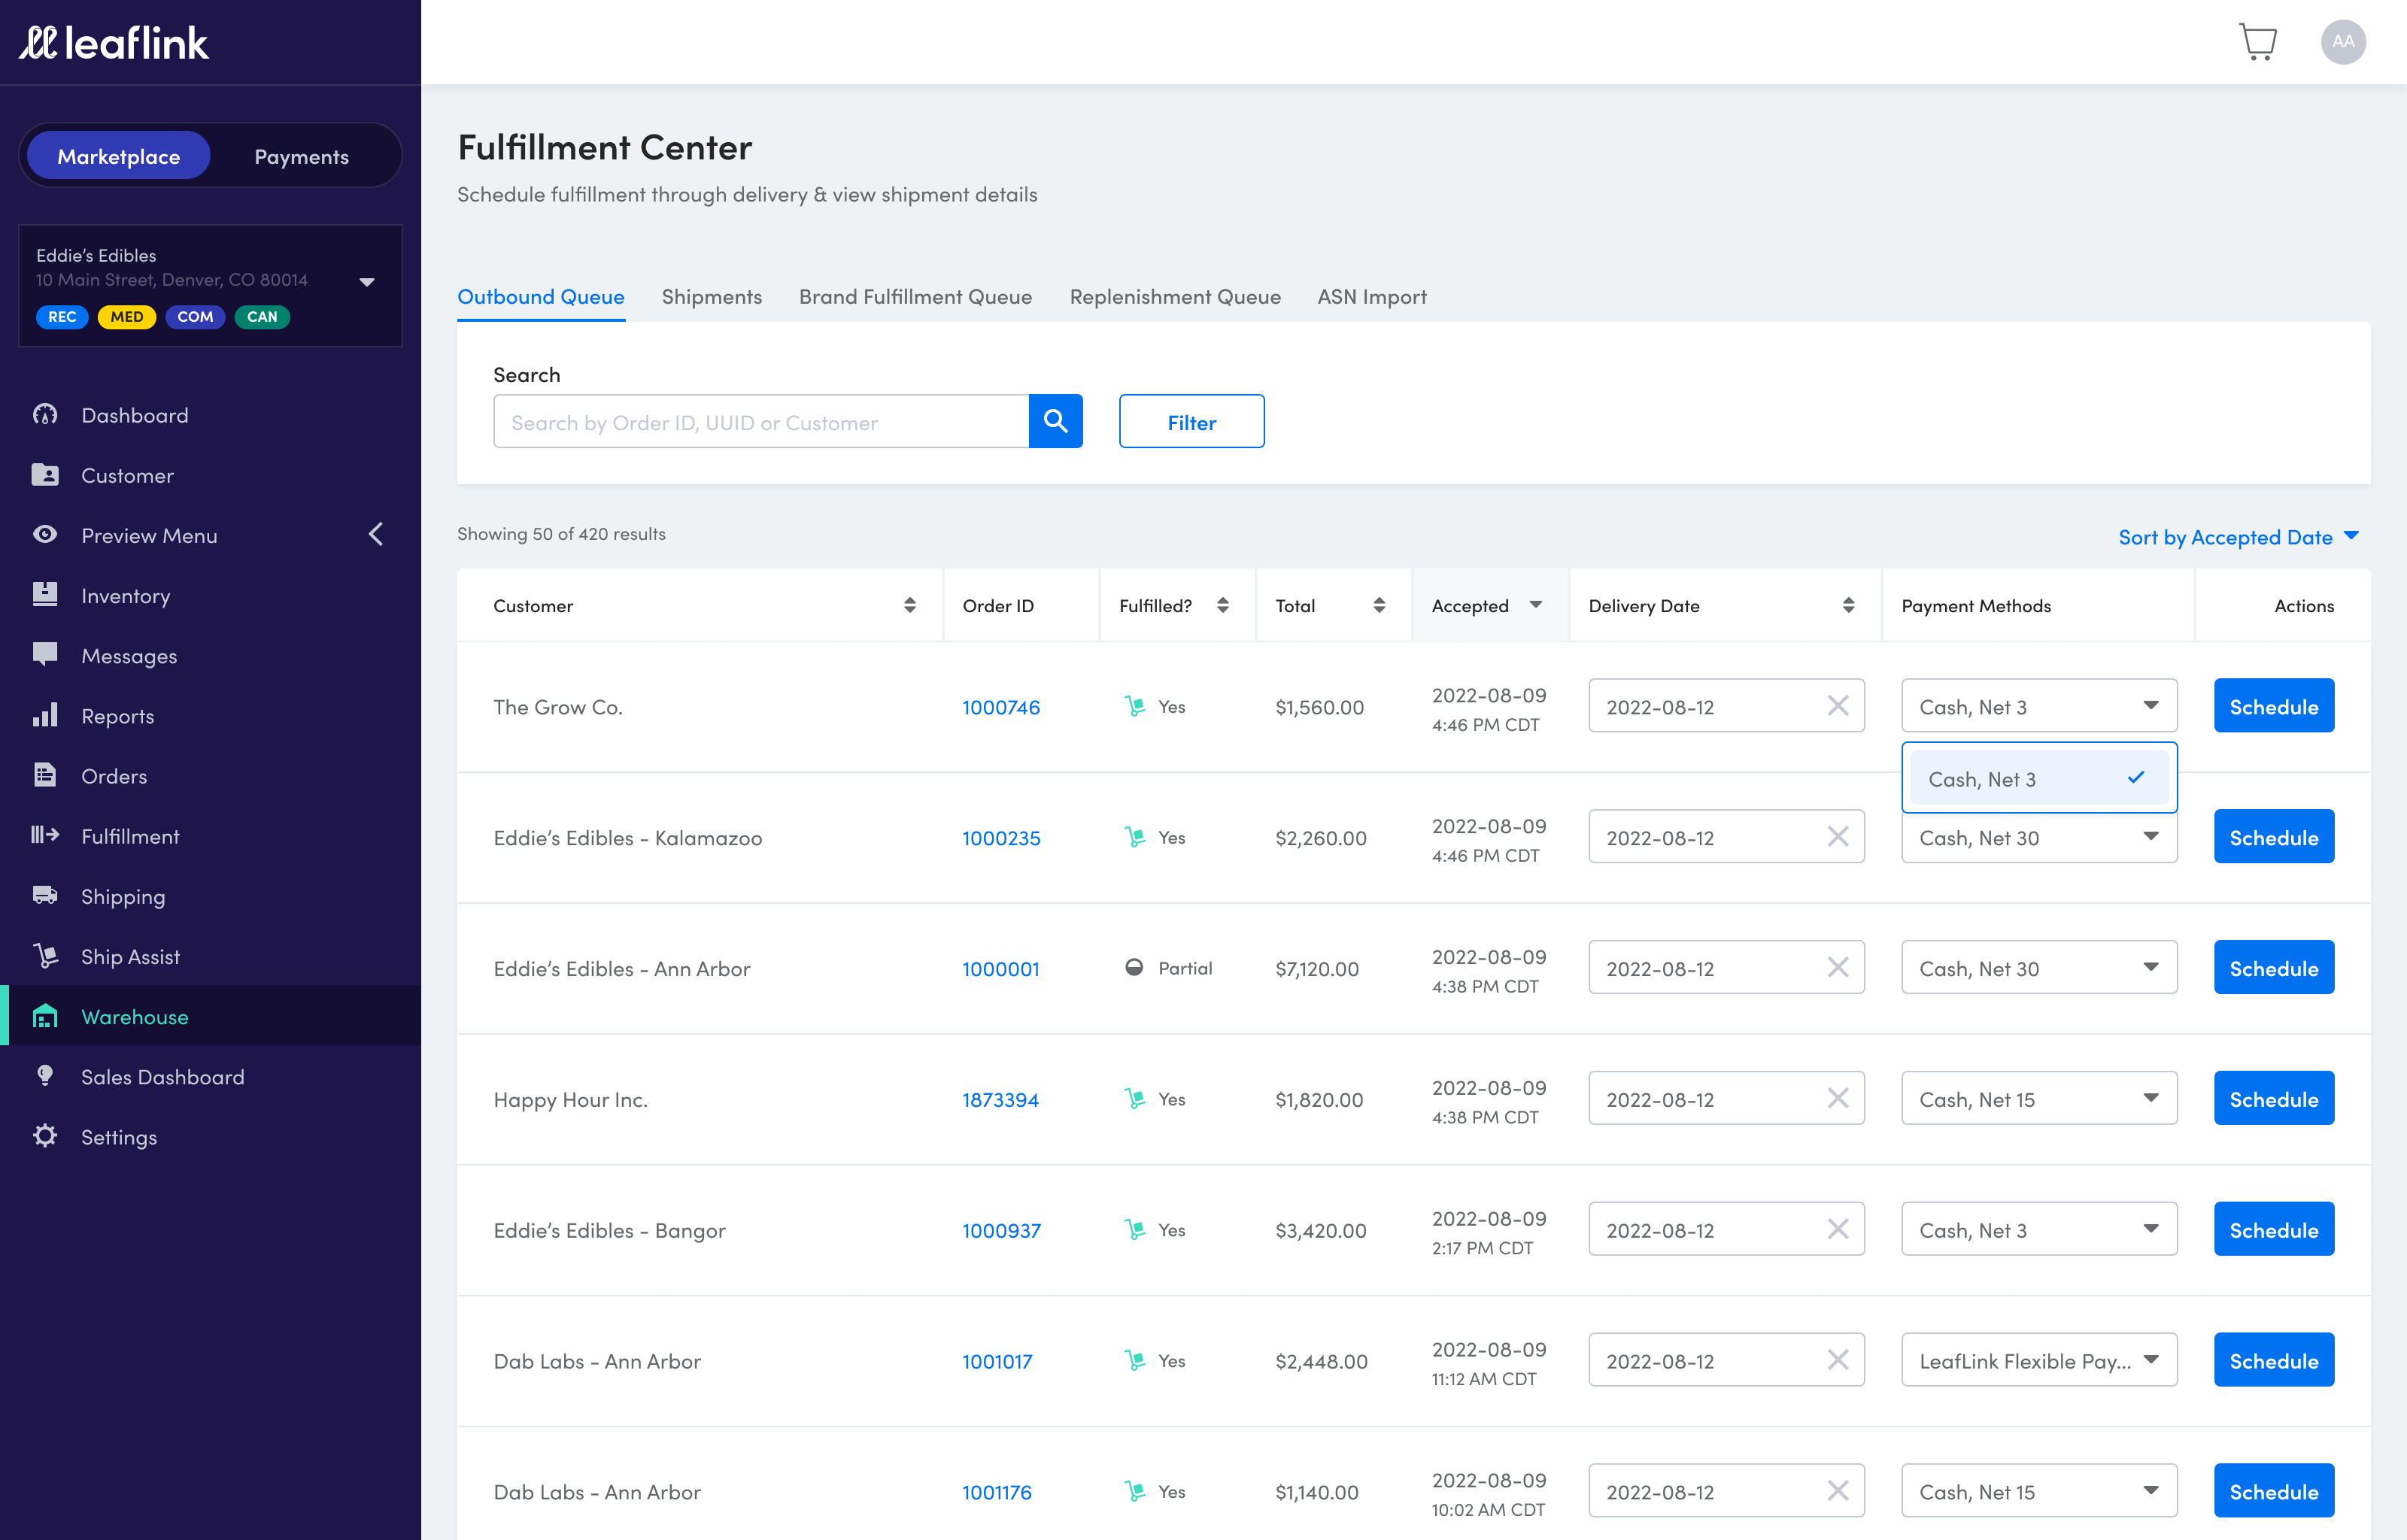Schedule order 1000235 for Kalamazoo
2407x1540 pixels.
click(2273, 837)
